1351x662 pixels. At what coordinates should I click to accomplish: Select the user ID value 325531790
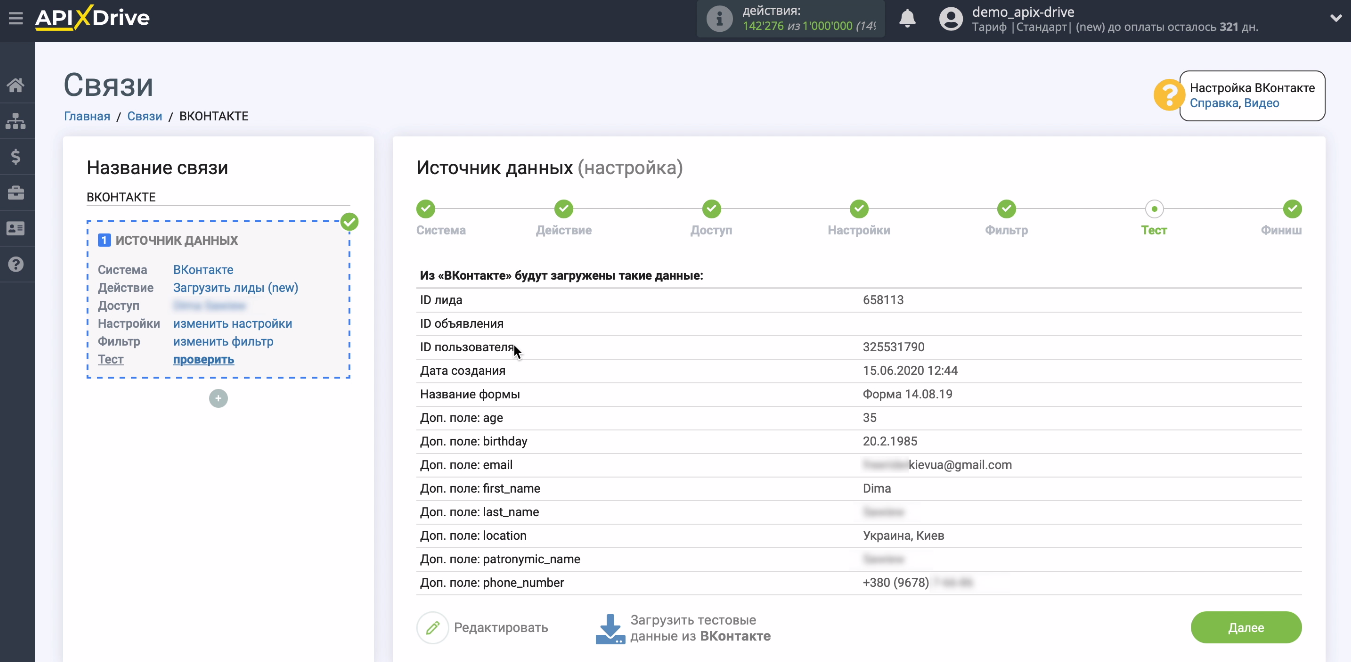click(x=894, y=347)
